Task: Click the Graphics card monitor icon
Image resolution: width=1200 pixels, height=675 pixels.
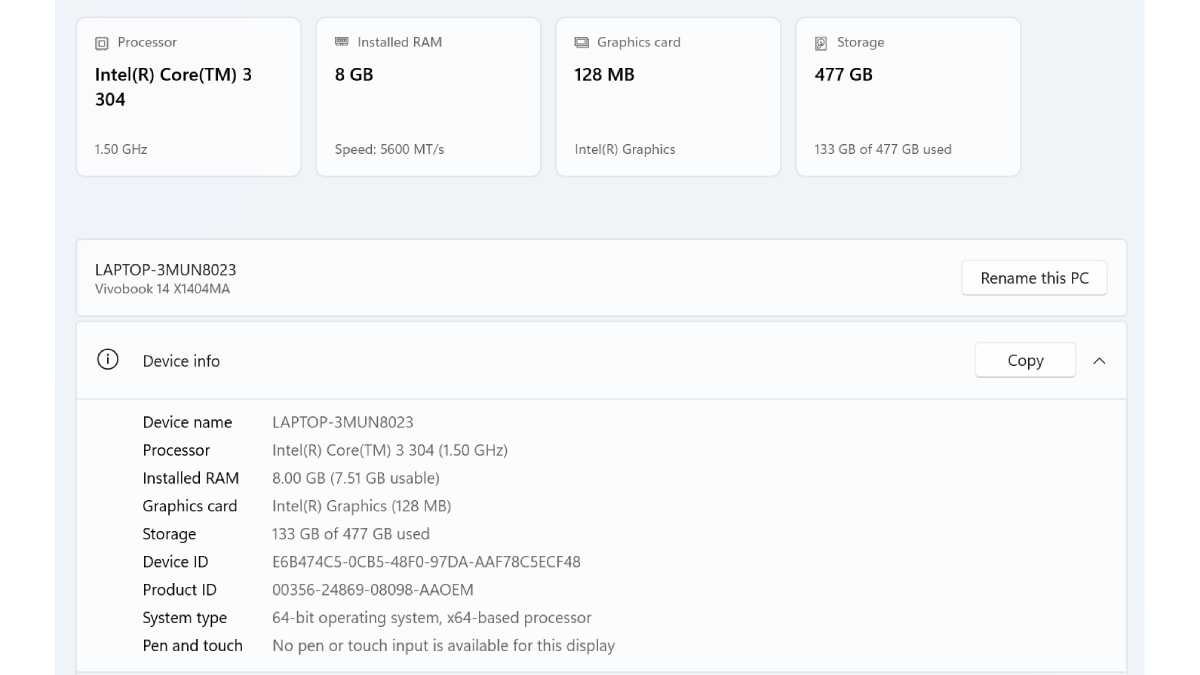Action: [x=581, y=43]
